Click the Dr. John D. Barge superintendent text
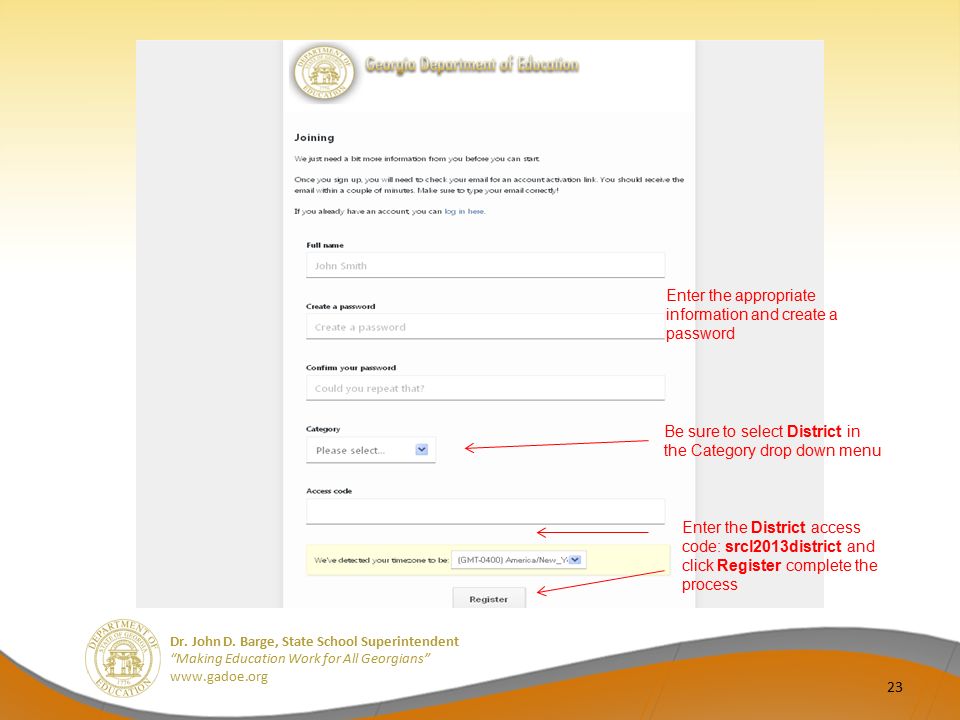Viewport: 960px width, 720px height. tap(314, 641)
